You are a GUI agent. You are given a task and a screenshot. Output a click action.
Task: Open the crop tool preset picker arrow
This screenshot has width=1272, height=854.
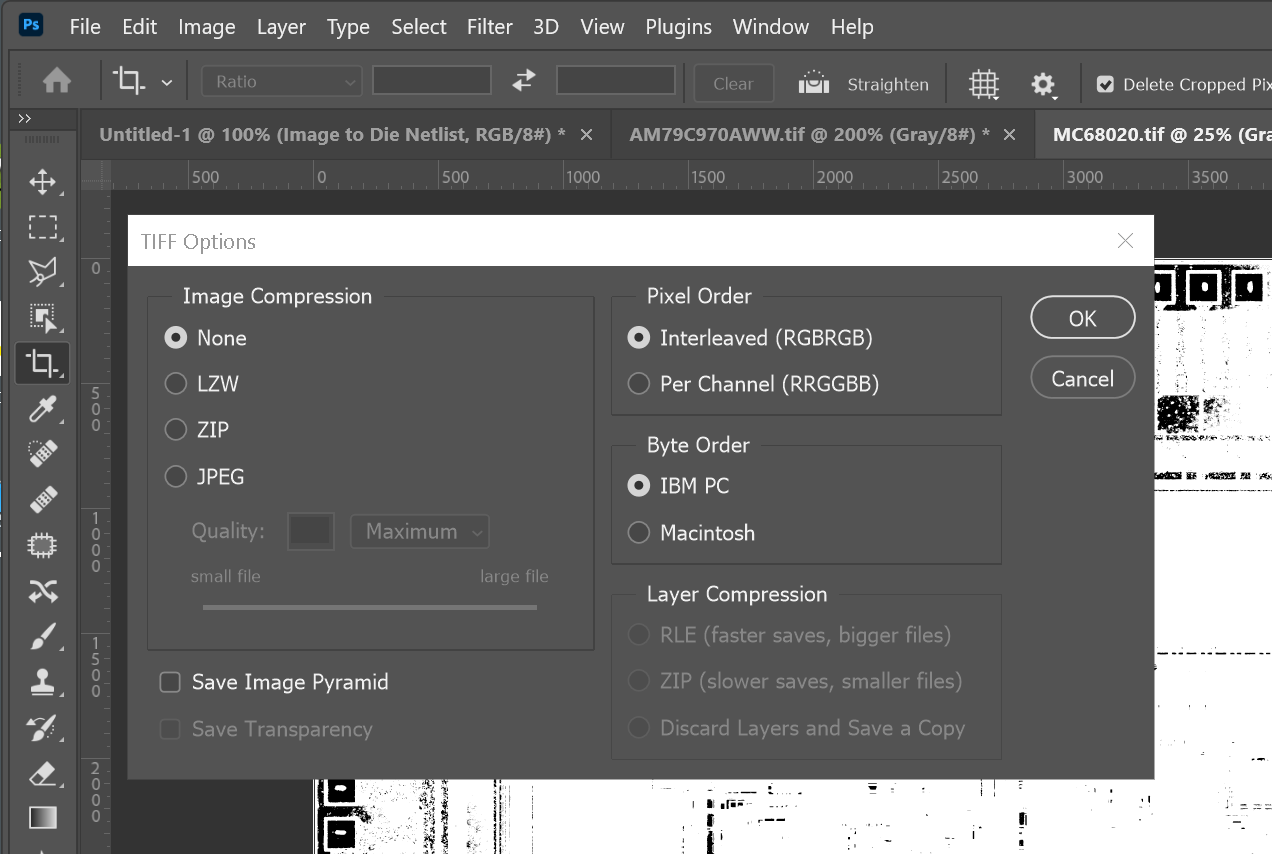167,81
